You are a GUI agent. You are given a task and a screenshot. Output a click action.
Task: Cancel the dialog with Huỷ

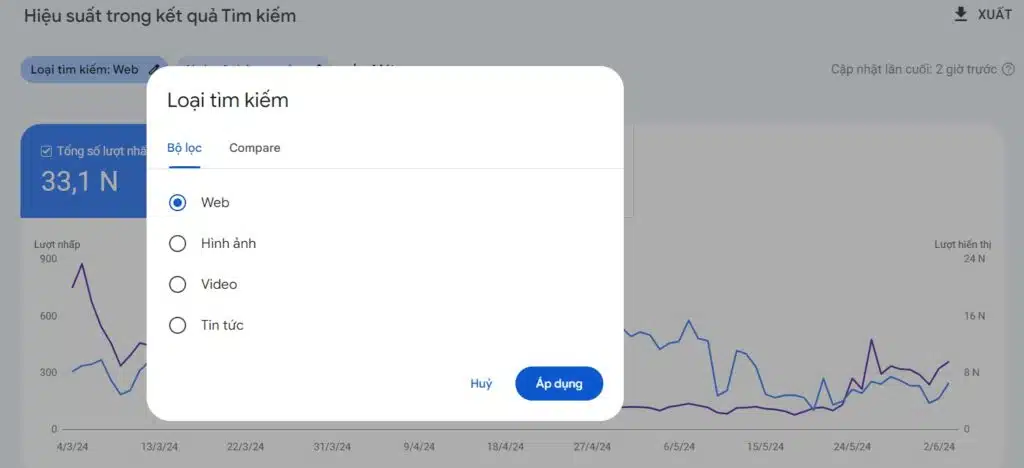pyautogui.click(x=481, y=384)
